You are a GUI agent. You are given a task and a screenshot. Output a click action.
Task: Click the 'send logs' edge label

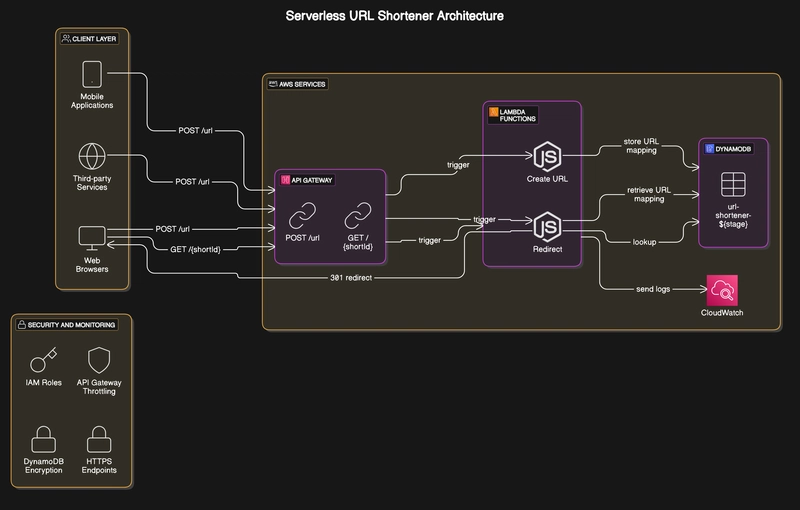click(653, 289)
